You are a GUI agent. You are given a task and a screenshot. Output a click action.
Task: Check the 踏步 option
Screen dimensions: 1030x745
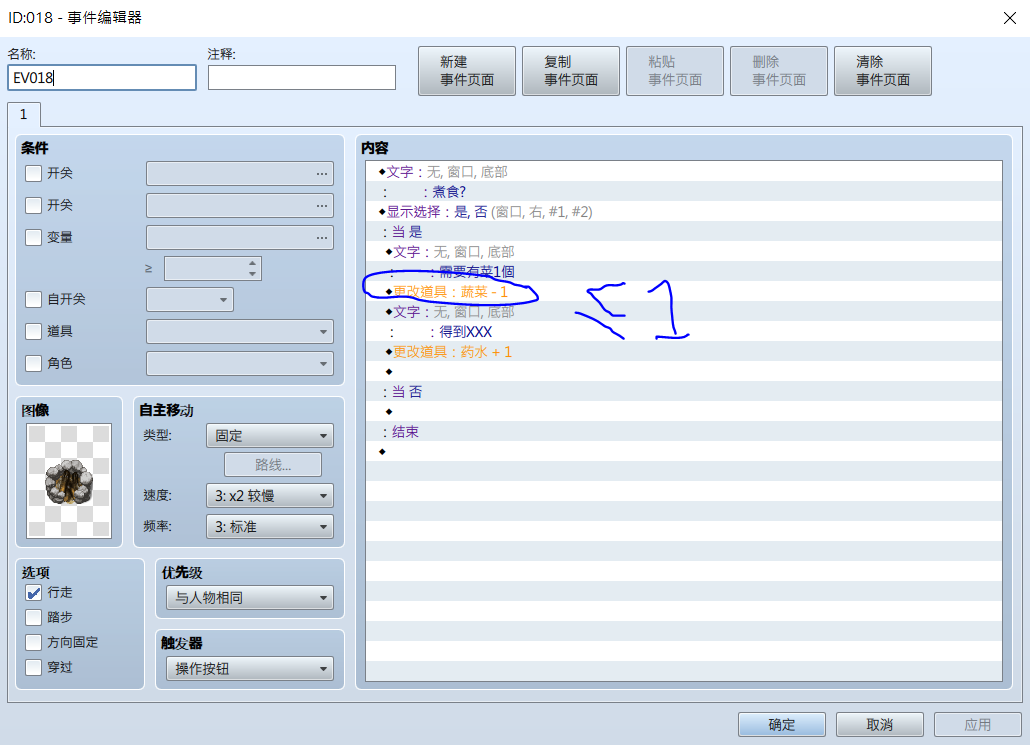point(34,618)
